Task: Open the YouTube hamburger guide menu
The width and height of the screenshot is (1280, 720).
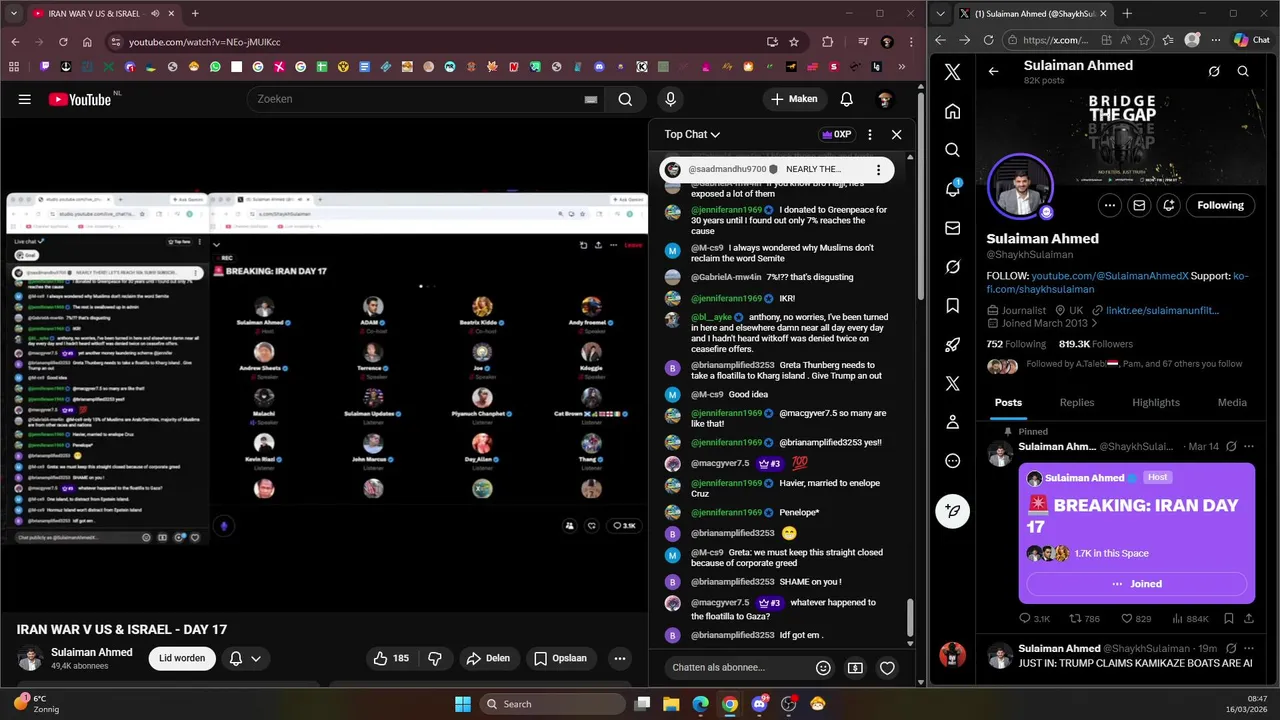Action: (25, 99)
